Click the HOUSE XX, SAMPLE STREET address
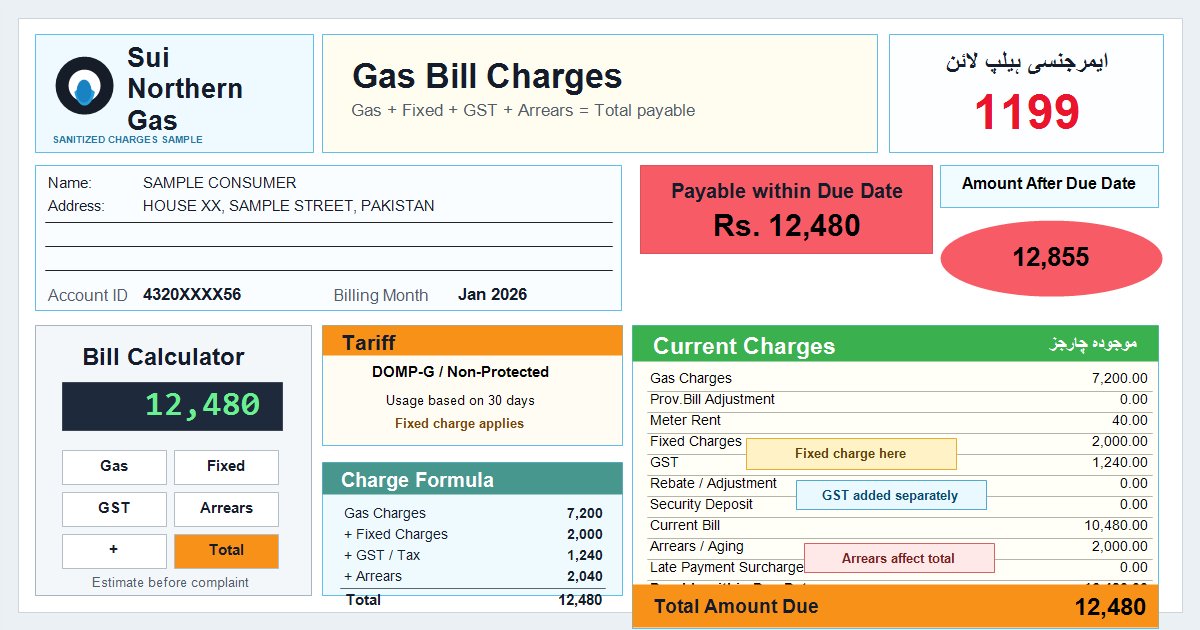Image resolution: width=1200 pixels, height=630 pixels. (x=289, y=206)
